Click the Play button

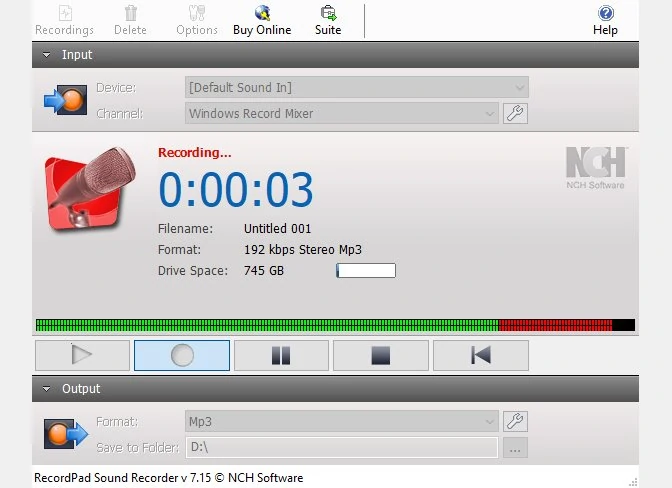pos(82,355)
